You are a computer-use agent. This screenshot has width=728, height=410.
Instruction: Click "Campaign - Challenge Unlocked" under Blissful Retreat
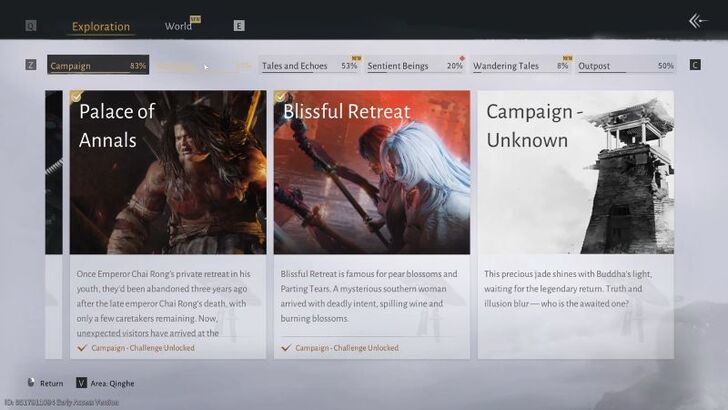pos(347,348)
